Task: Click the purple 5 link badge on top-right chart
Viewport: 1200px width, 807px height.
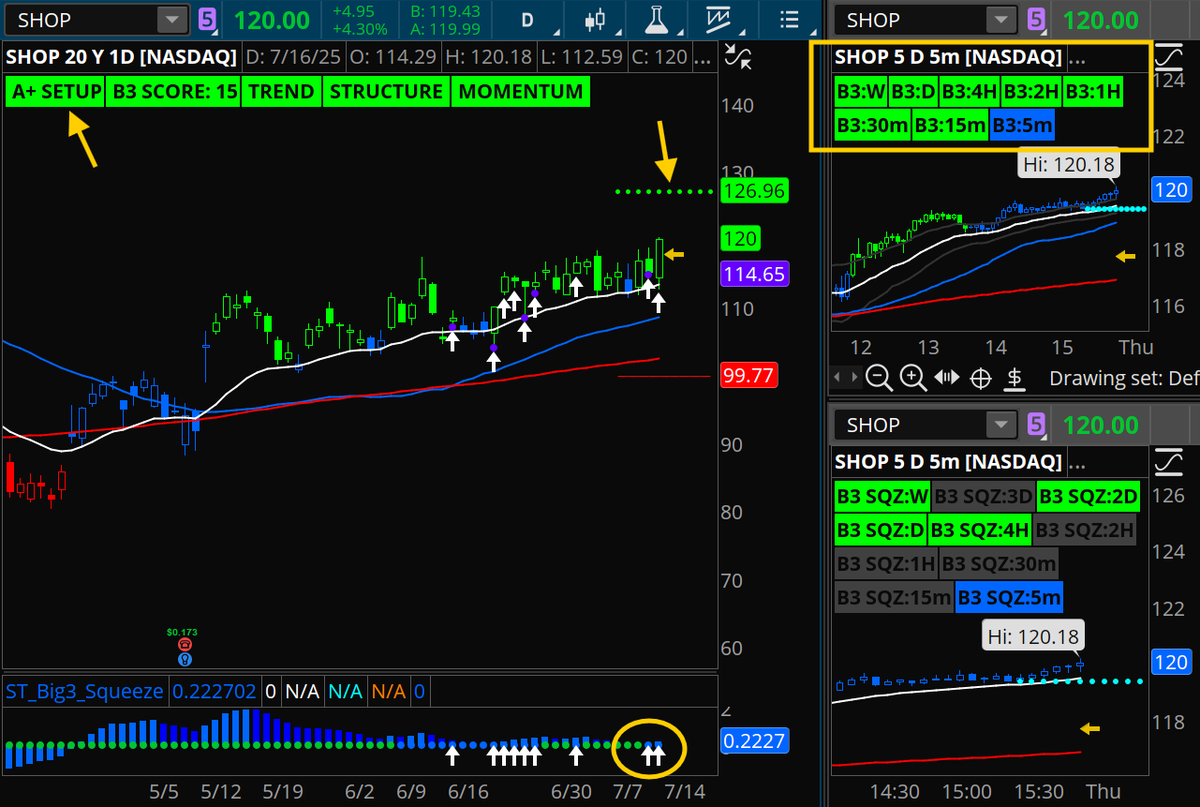Action: click(1036, 19)
